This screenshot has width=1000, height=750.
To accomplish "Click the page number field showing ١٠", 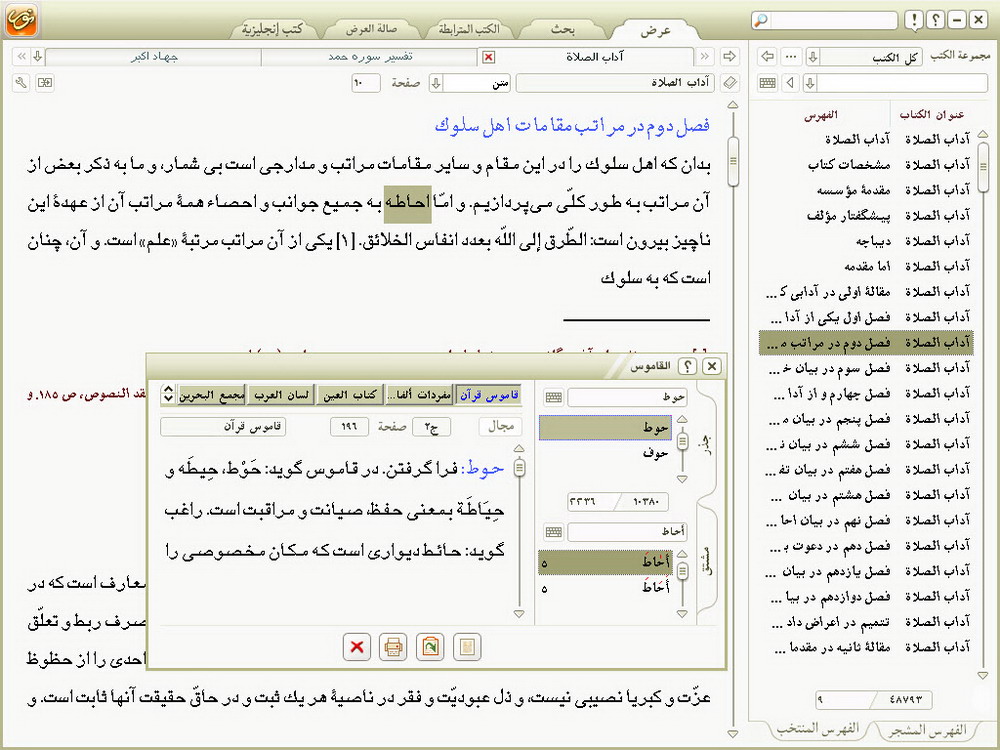I will pos(365,83).
